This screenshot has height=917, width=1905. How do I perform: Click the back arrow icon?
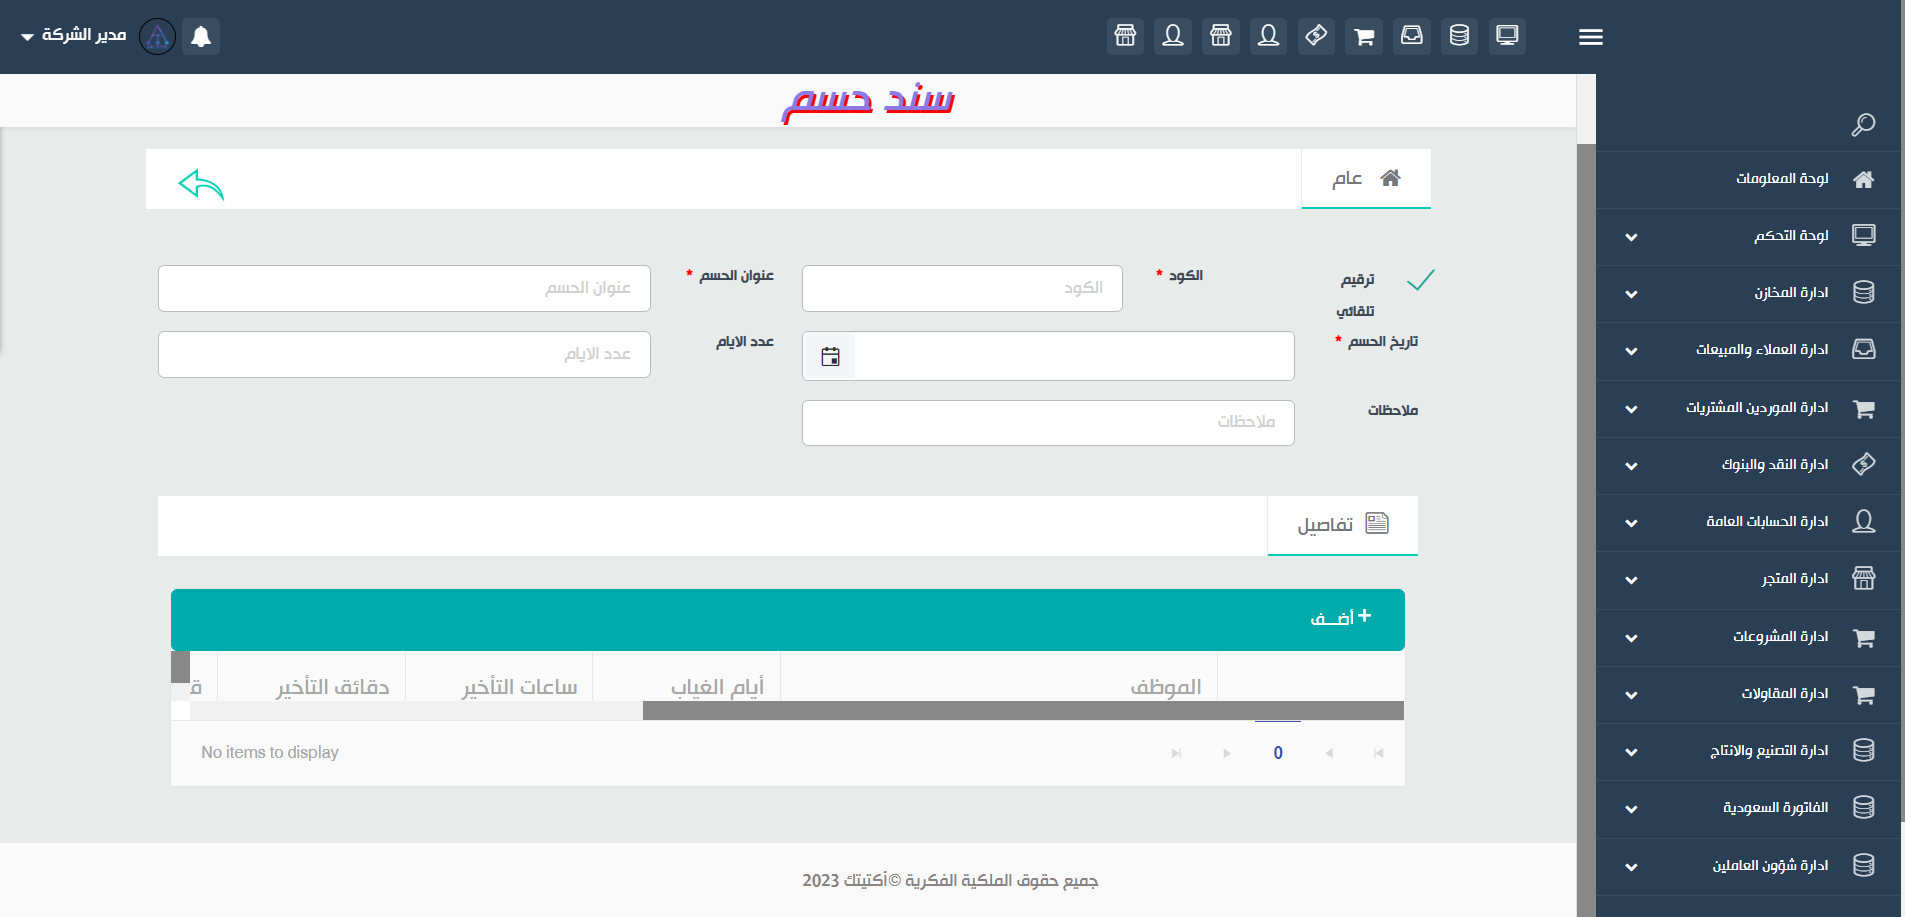[201, 185]
